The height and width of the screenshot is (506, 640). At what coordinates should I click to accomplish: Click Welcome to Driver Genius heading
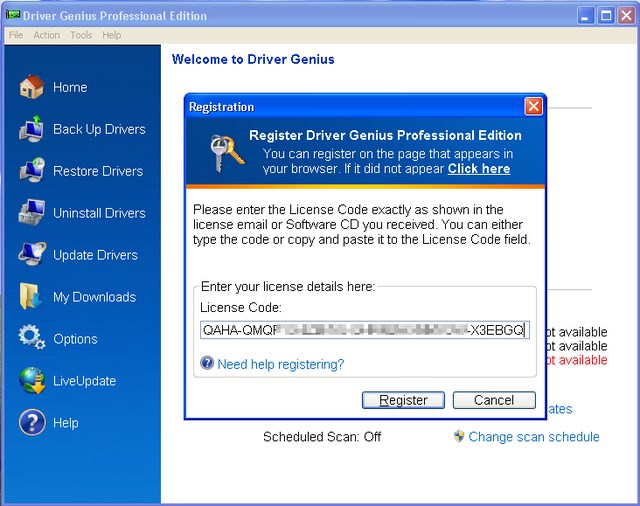253,59
